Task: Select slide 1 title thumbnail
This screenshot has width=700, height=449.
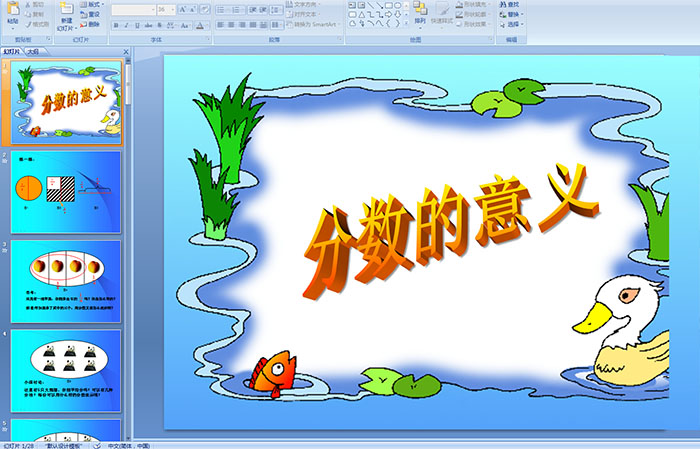Action: [66, 103]
